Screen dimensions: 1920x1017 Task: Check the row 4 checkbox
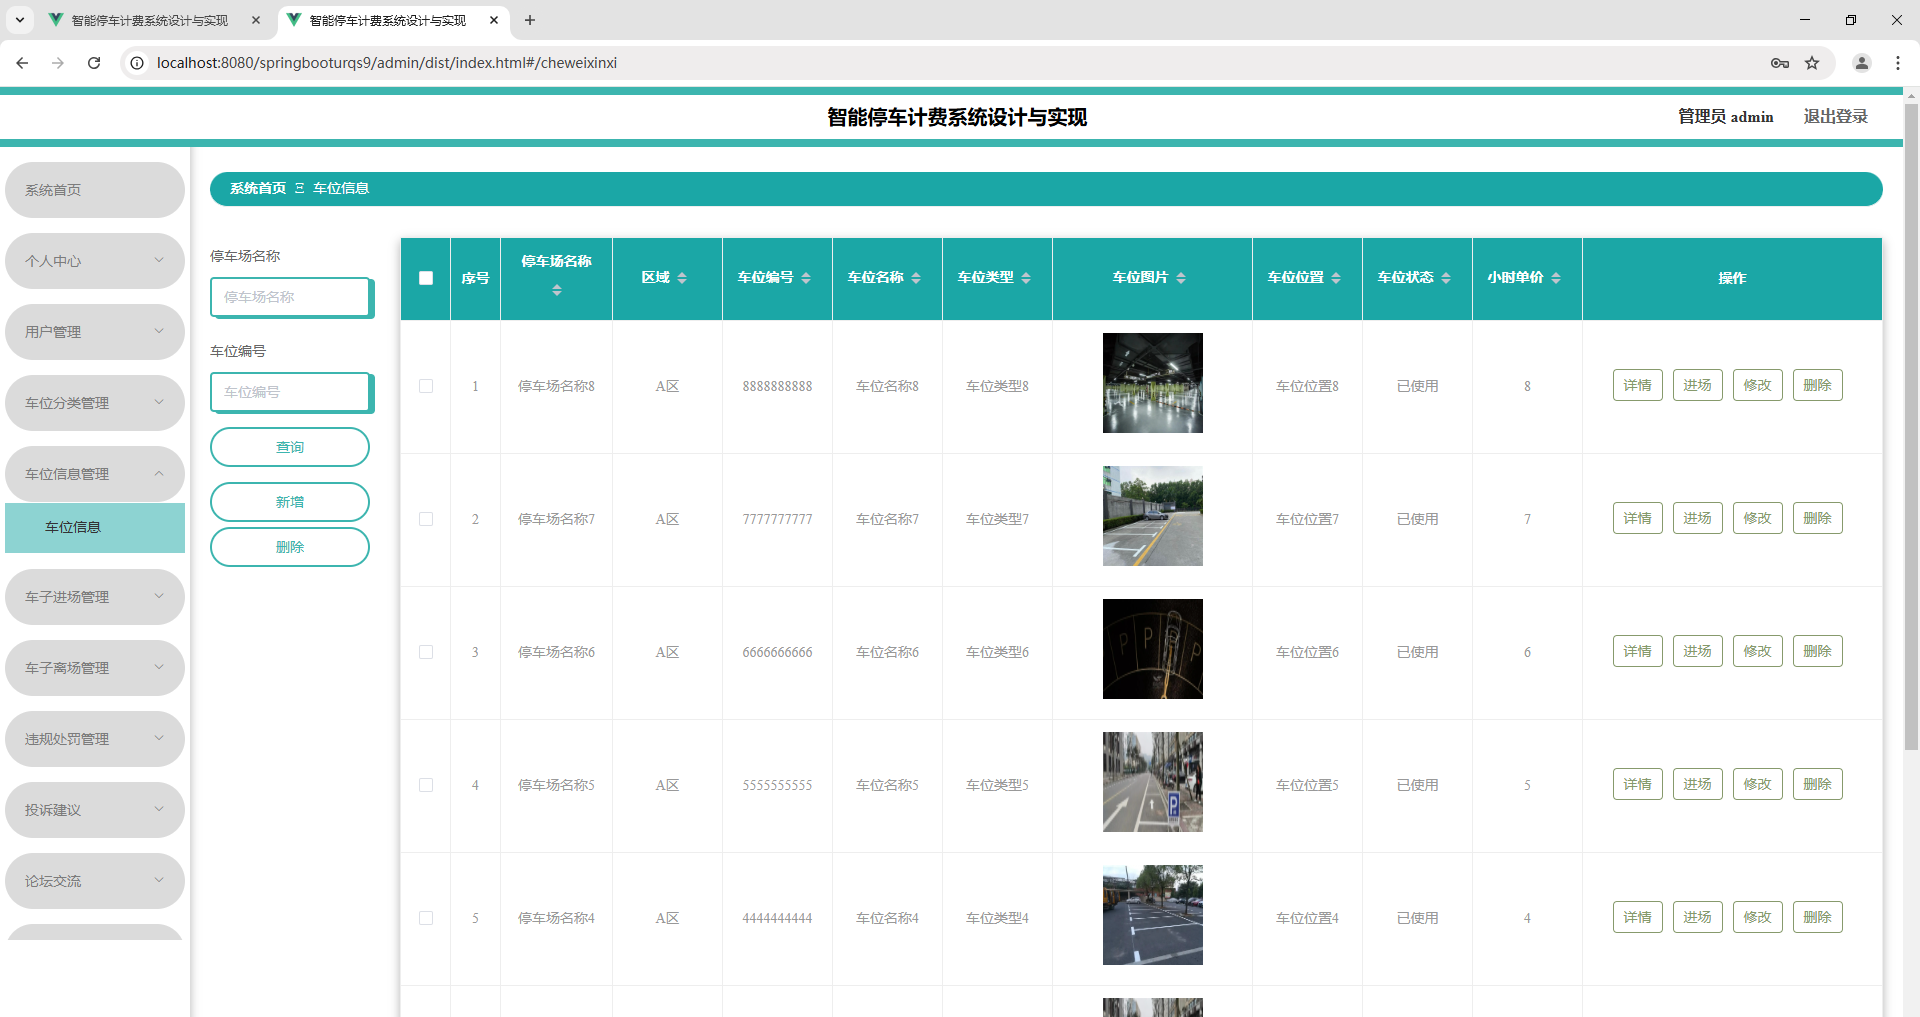coord(426,785)
